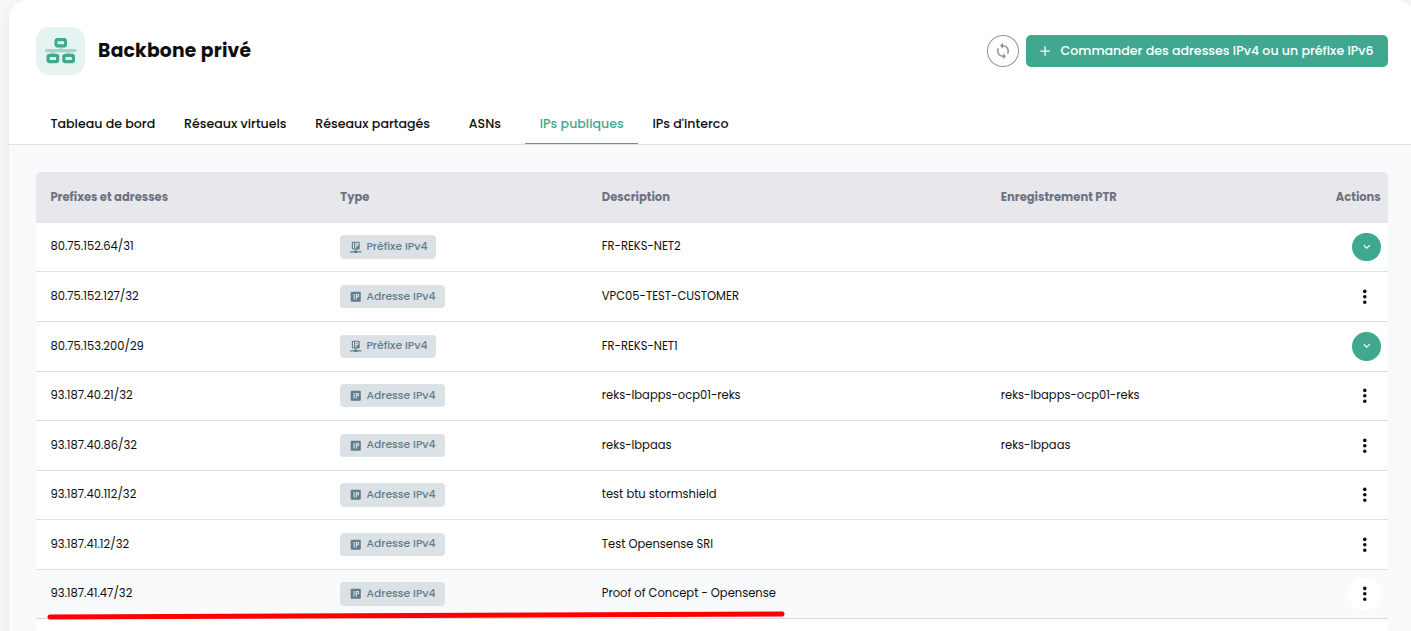Open the Réseaux virtuels tab

tap(235, 124)
